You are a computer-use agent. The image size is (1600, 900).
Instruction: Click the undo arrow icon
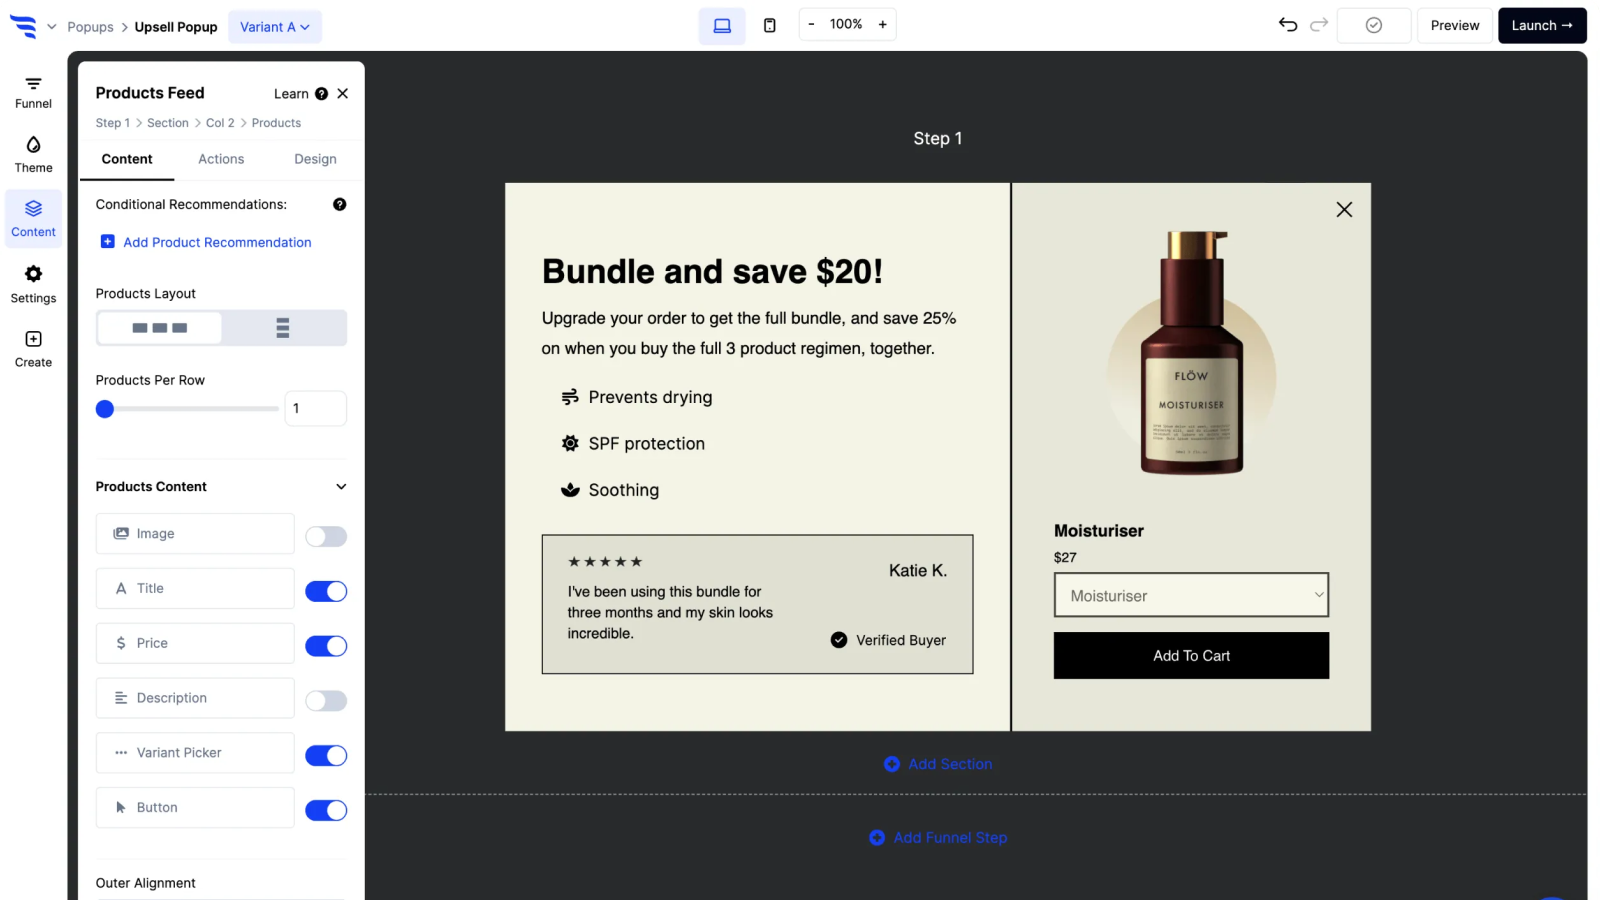[1288, 25]
